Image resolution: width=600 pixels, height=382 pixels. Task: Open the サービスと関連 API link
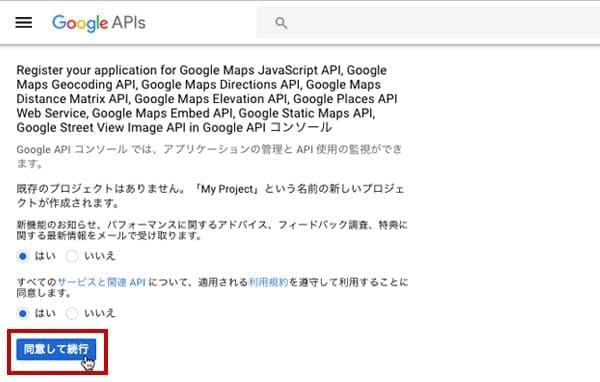(x=101, y=282)
